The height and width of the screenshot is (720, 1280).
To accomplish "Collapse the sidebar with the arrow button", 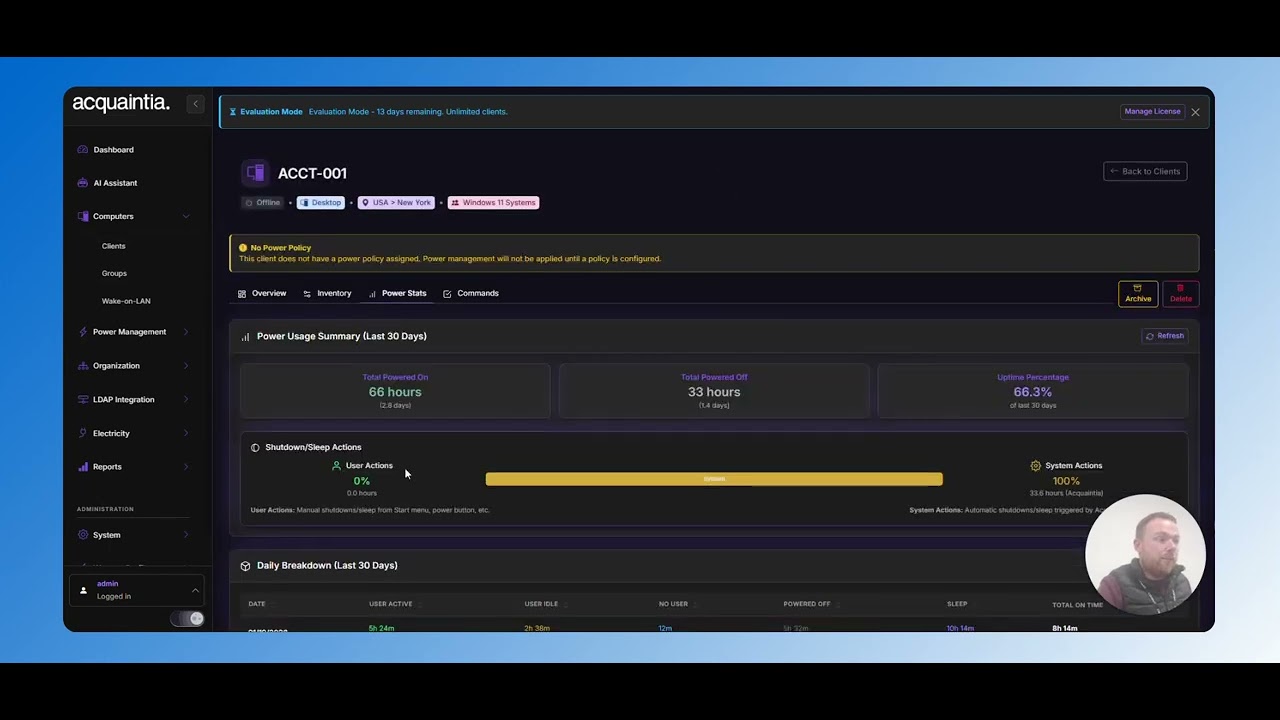I will click(x=196, y=104).
